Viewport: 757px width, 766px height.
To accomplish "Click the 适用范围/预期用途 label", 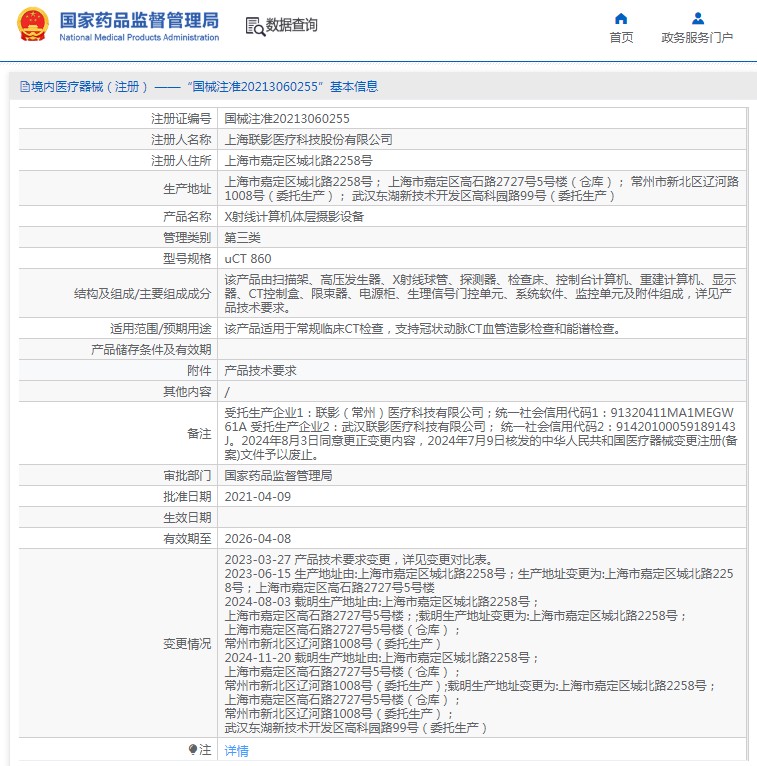I will coord(161,329).
